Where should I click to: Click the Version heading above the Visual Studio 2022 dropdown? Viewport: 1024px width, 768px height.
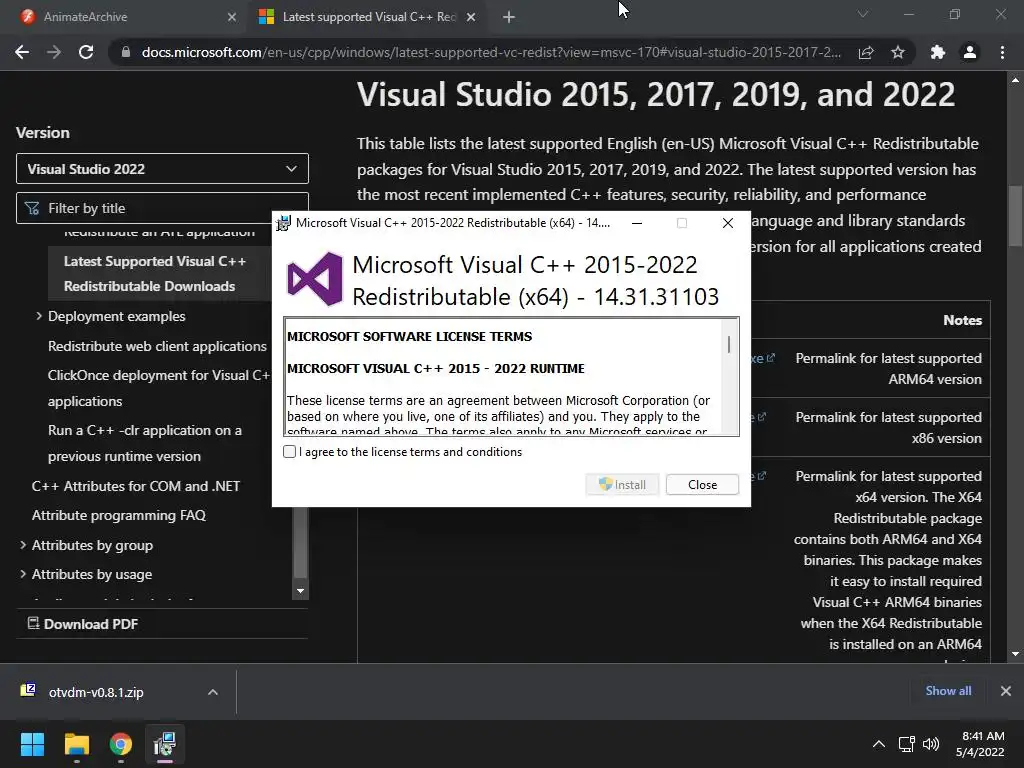[x=42, y=132]
